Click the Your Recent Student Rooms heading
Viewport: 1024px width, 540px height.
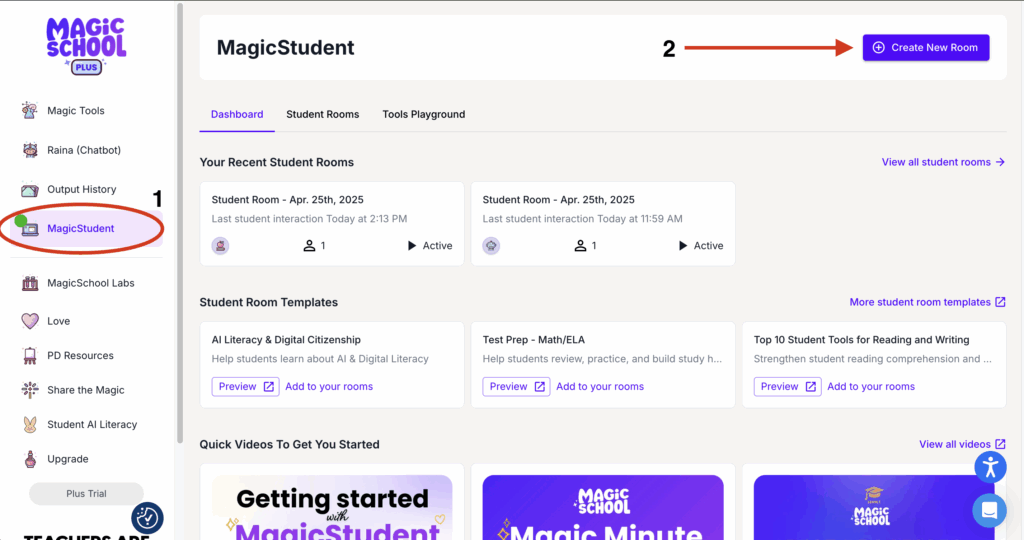click(x=277, y=162)
